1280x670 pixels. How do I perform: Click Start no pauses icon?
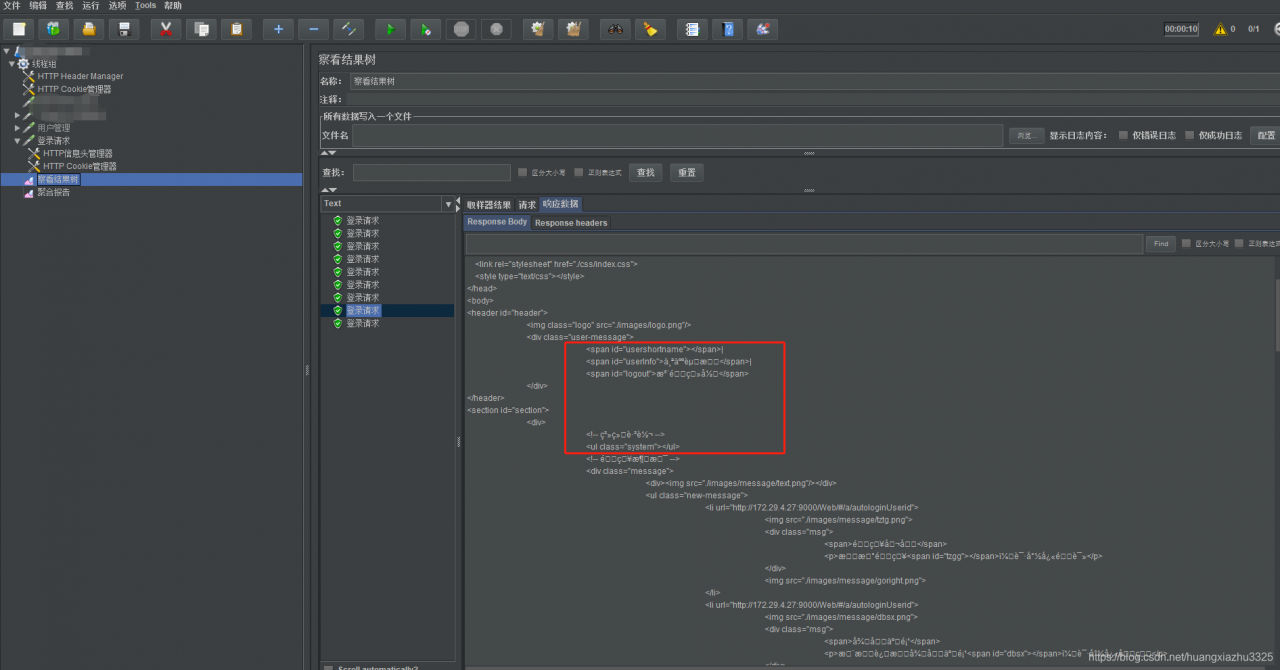point(426,29)
